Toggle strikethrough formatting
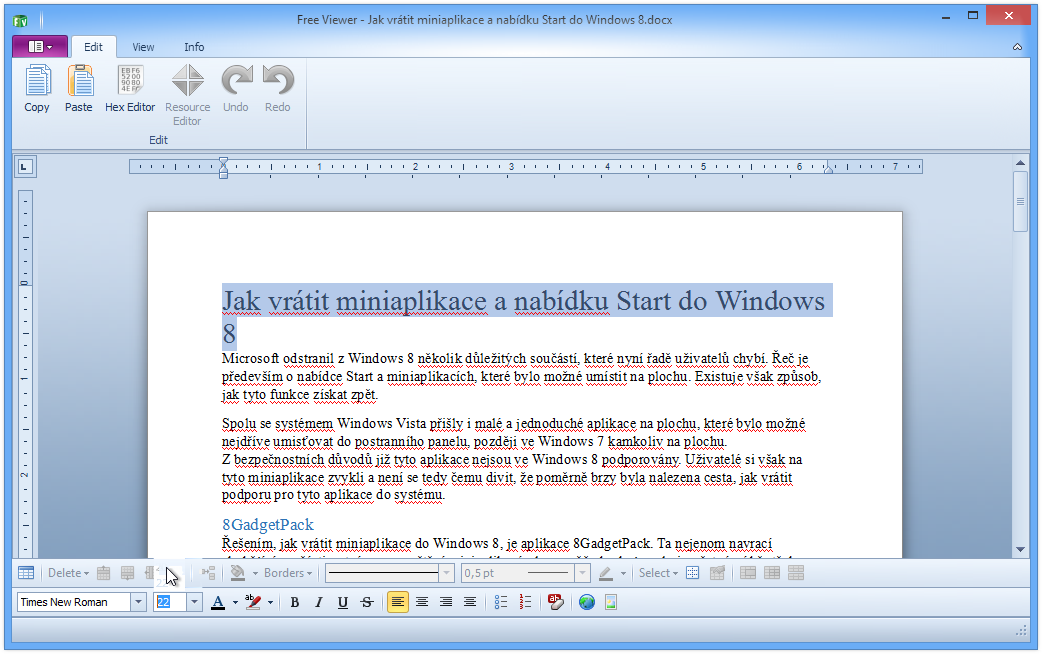Screen dimensions: 1042x654 click(x=367, y=602)
